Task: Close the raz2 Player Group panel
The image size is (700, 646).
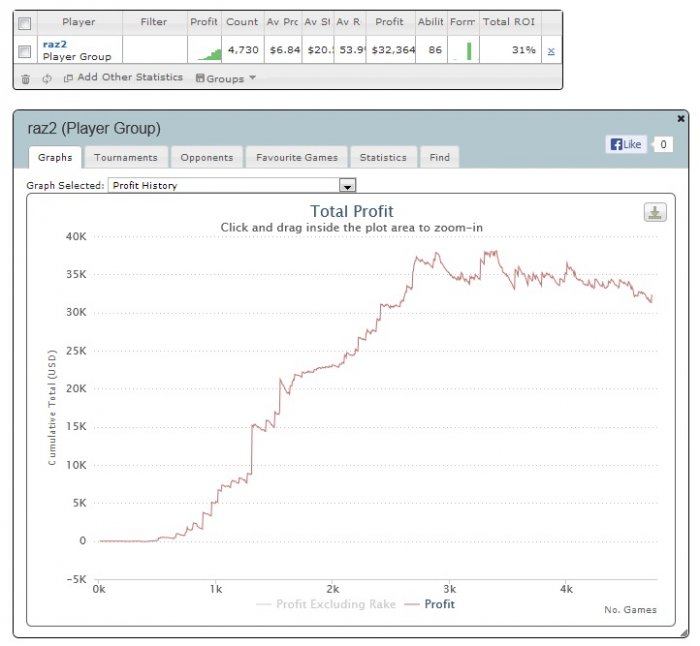Action: point(681,118)
